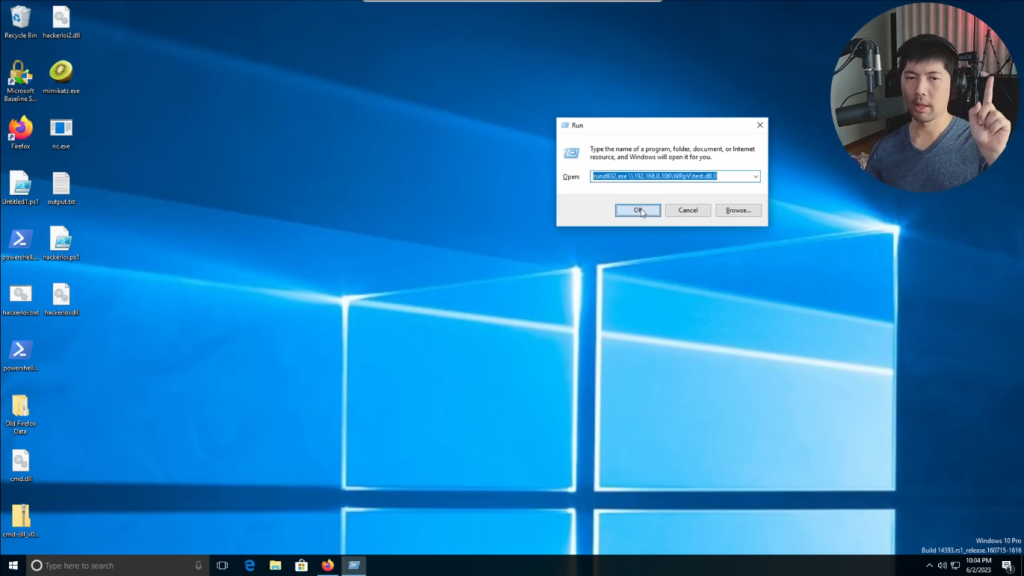Select the nc.exe desktop icon
1024x576 pixels.
tap(61, 133)
